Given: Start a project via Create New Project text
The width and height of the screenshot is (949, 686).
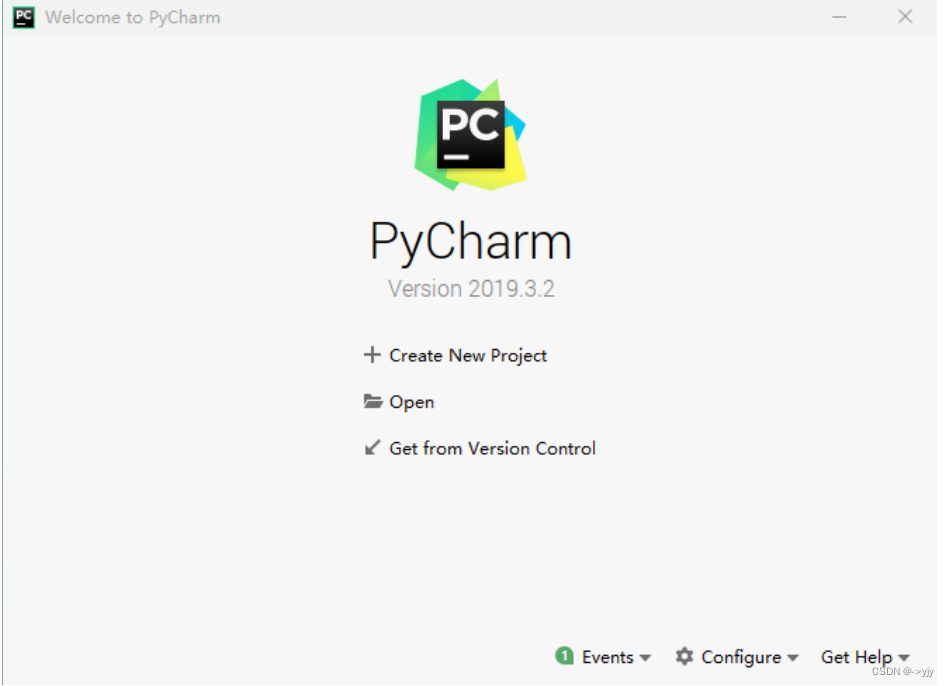Looking at the screenshot, I should pos(468,355).
